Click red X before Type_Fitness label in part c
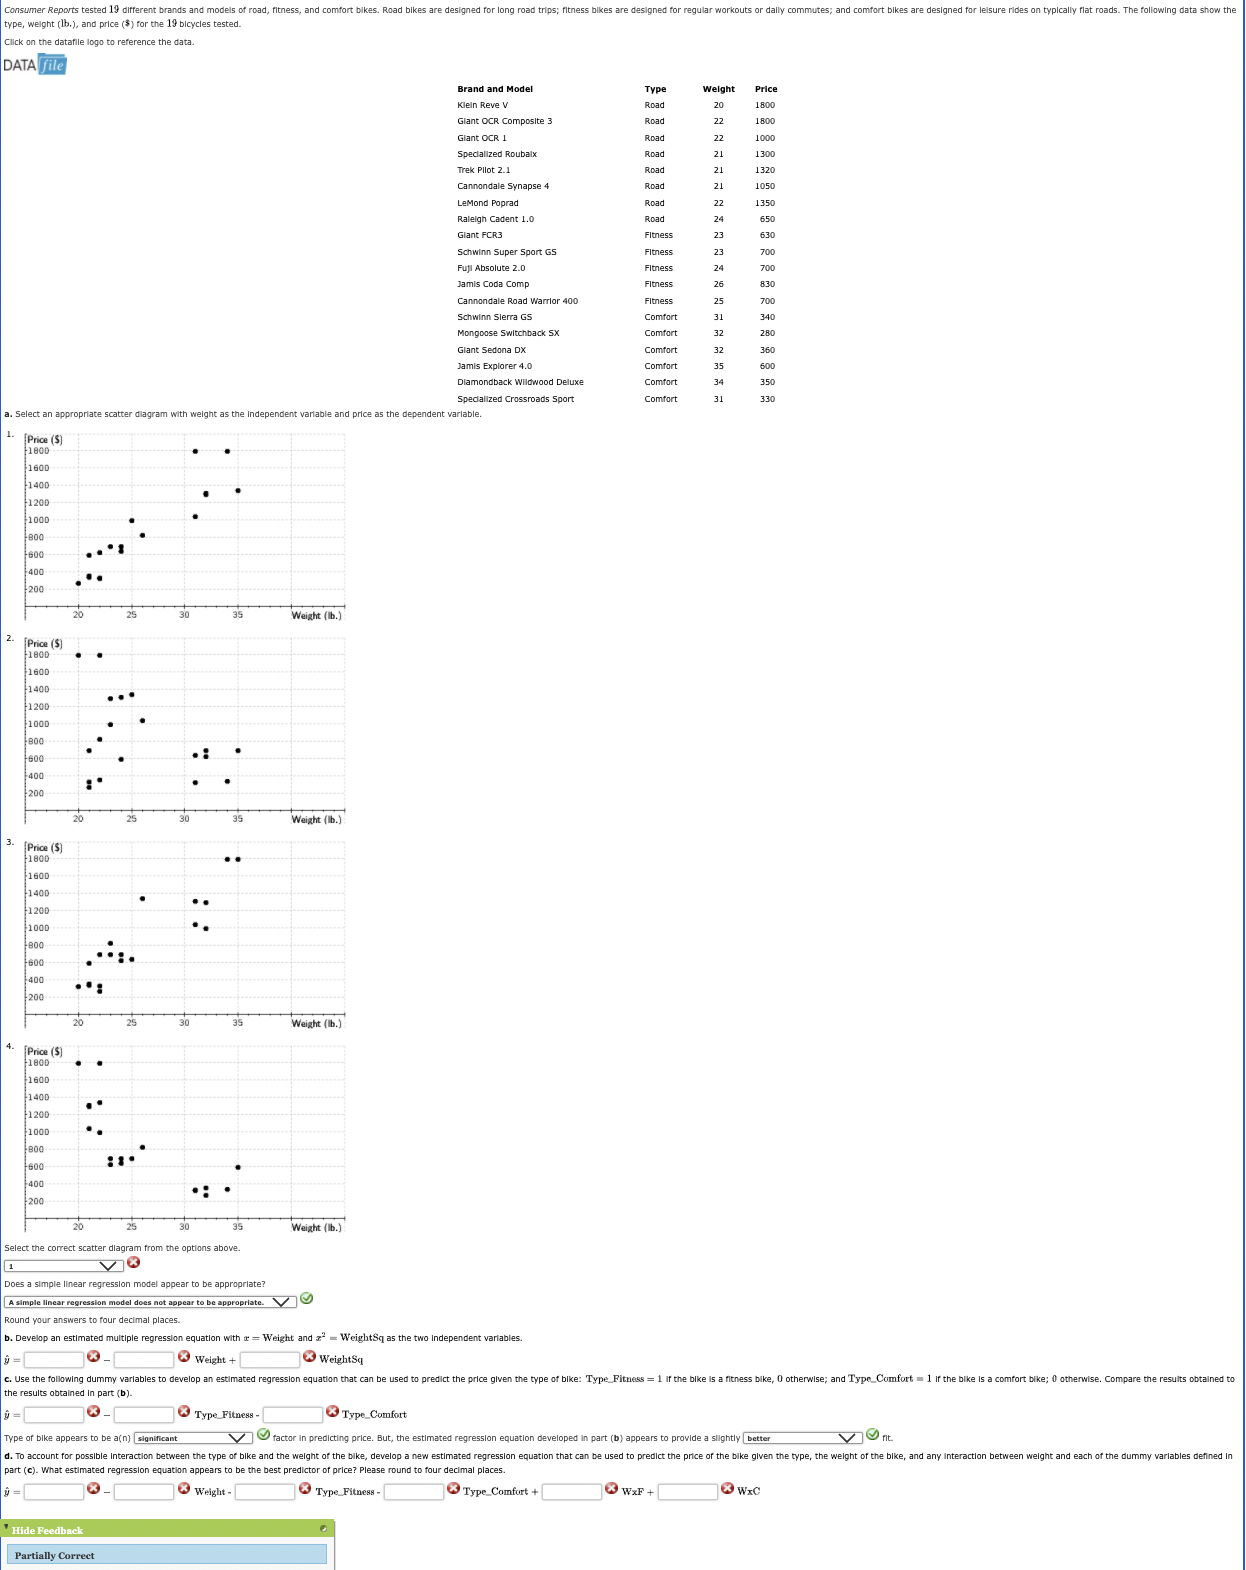The image size is (1246, 1570). coord(184,1412)
